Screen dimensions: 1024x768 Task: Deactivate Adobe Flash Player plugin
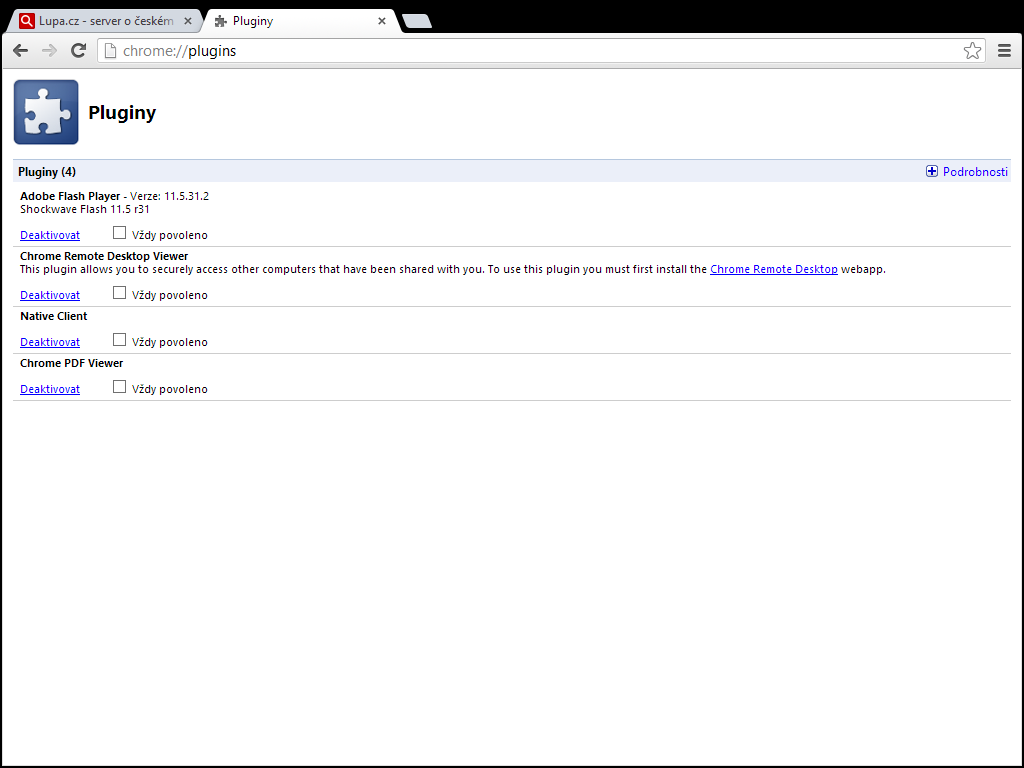coord(50,235)
